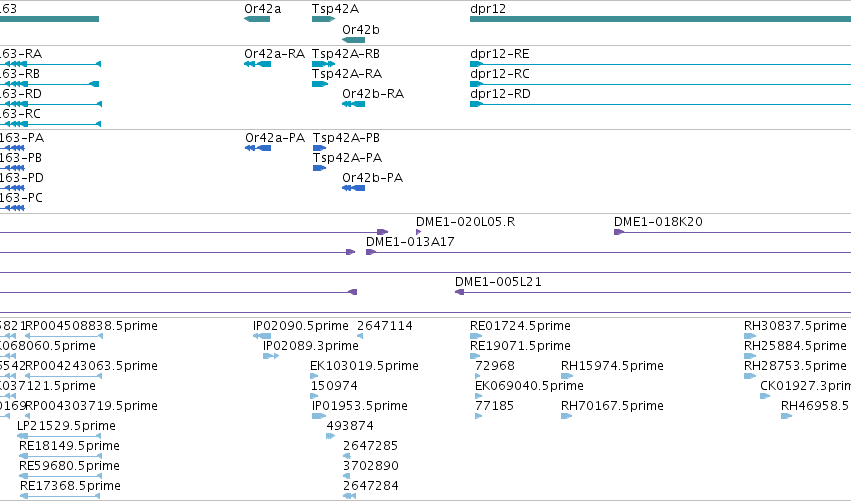Click the RH28753.5prime EST glyph
Image resolution: width=851 pixels, height=501 pixels.
pos(750,376)
